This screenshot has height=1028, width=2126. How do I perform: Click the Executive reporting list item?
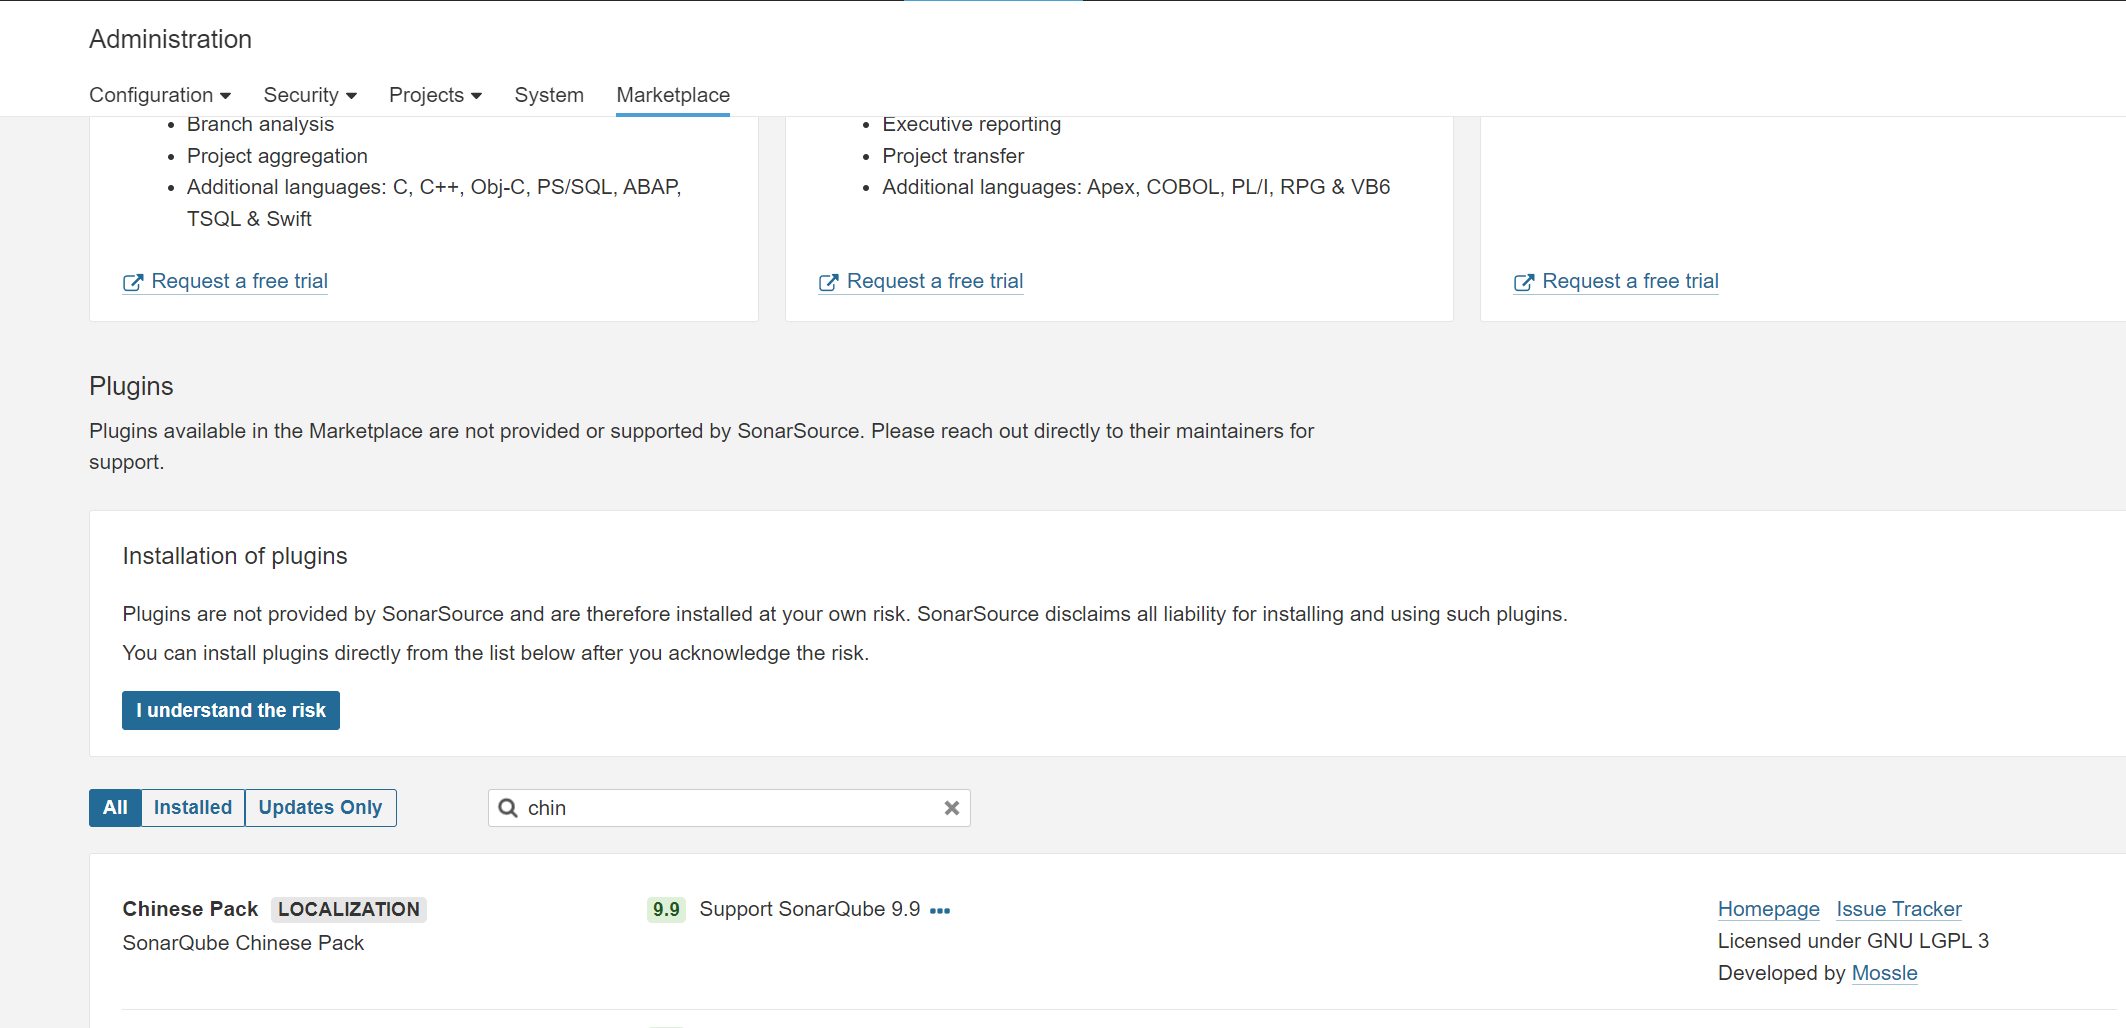(971, 124)
